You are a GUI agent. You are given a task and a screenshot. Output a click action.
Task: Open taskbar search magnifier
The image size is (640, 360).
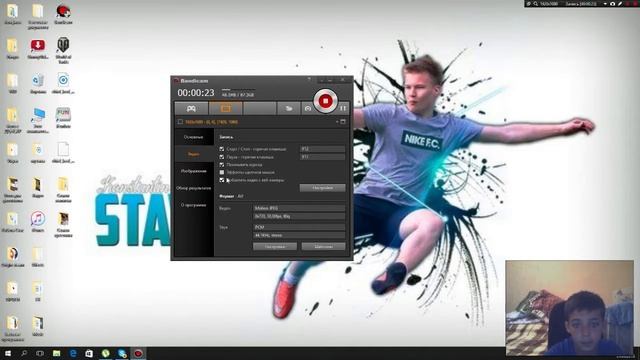click(24, 353)
